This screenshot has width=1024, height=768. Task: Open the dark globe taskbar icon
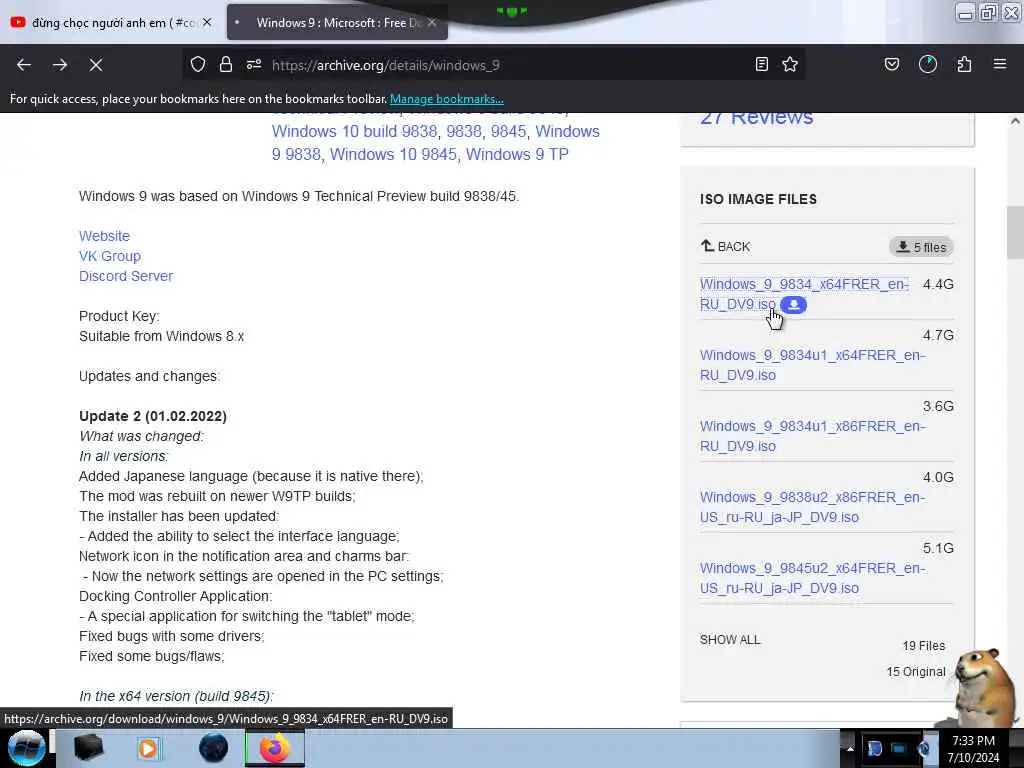(x=214, y=748)
